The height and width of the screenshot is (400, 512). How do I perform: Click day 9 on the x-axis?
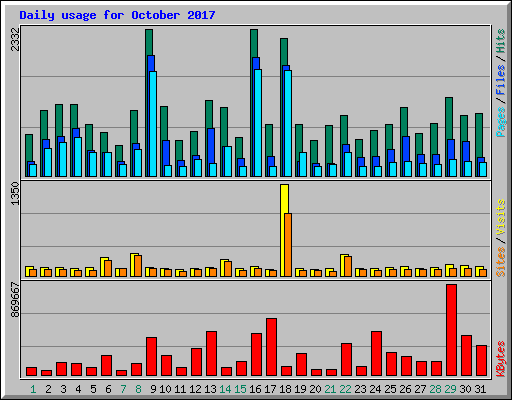[x=153, y=389]
